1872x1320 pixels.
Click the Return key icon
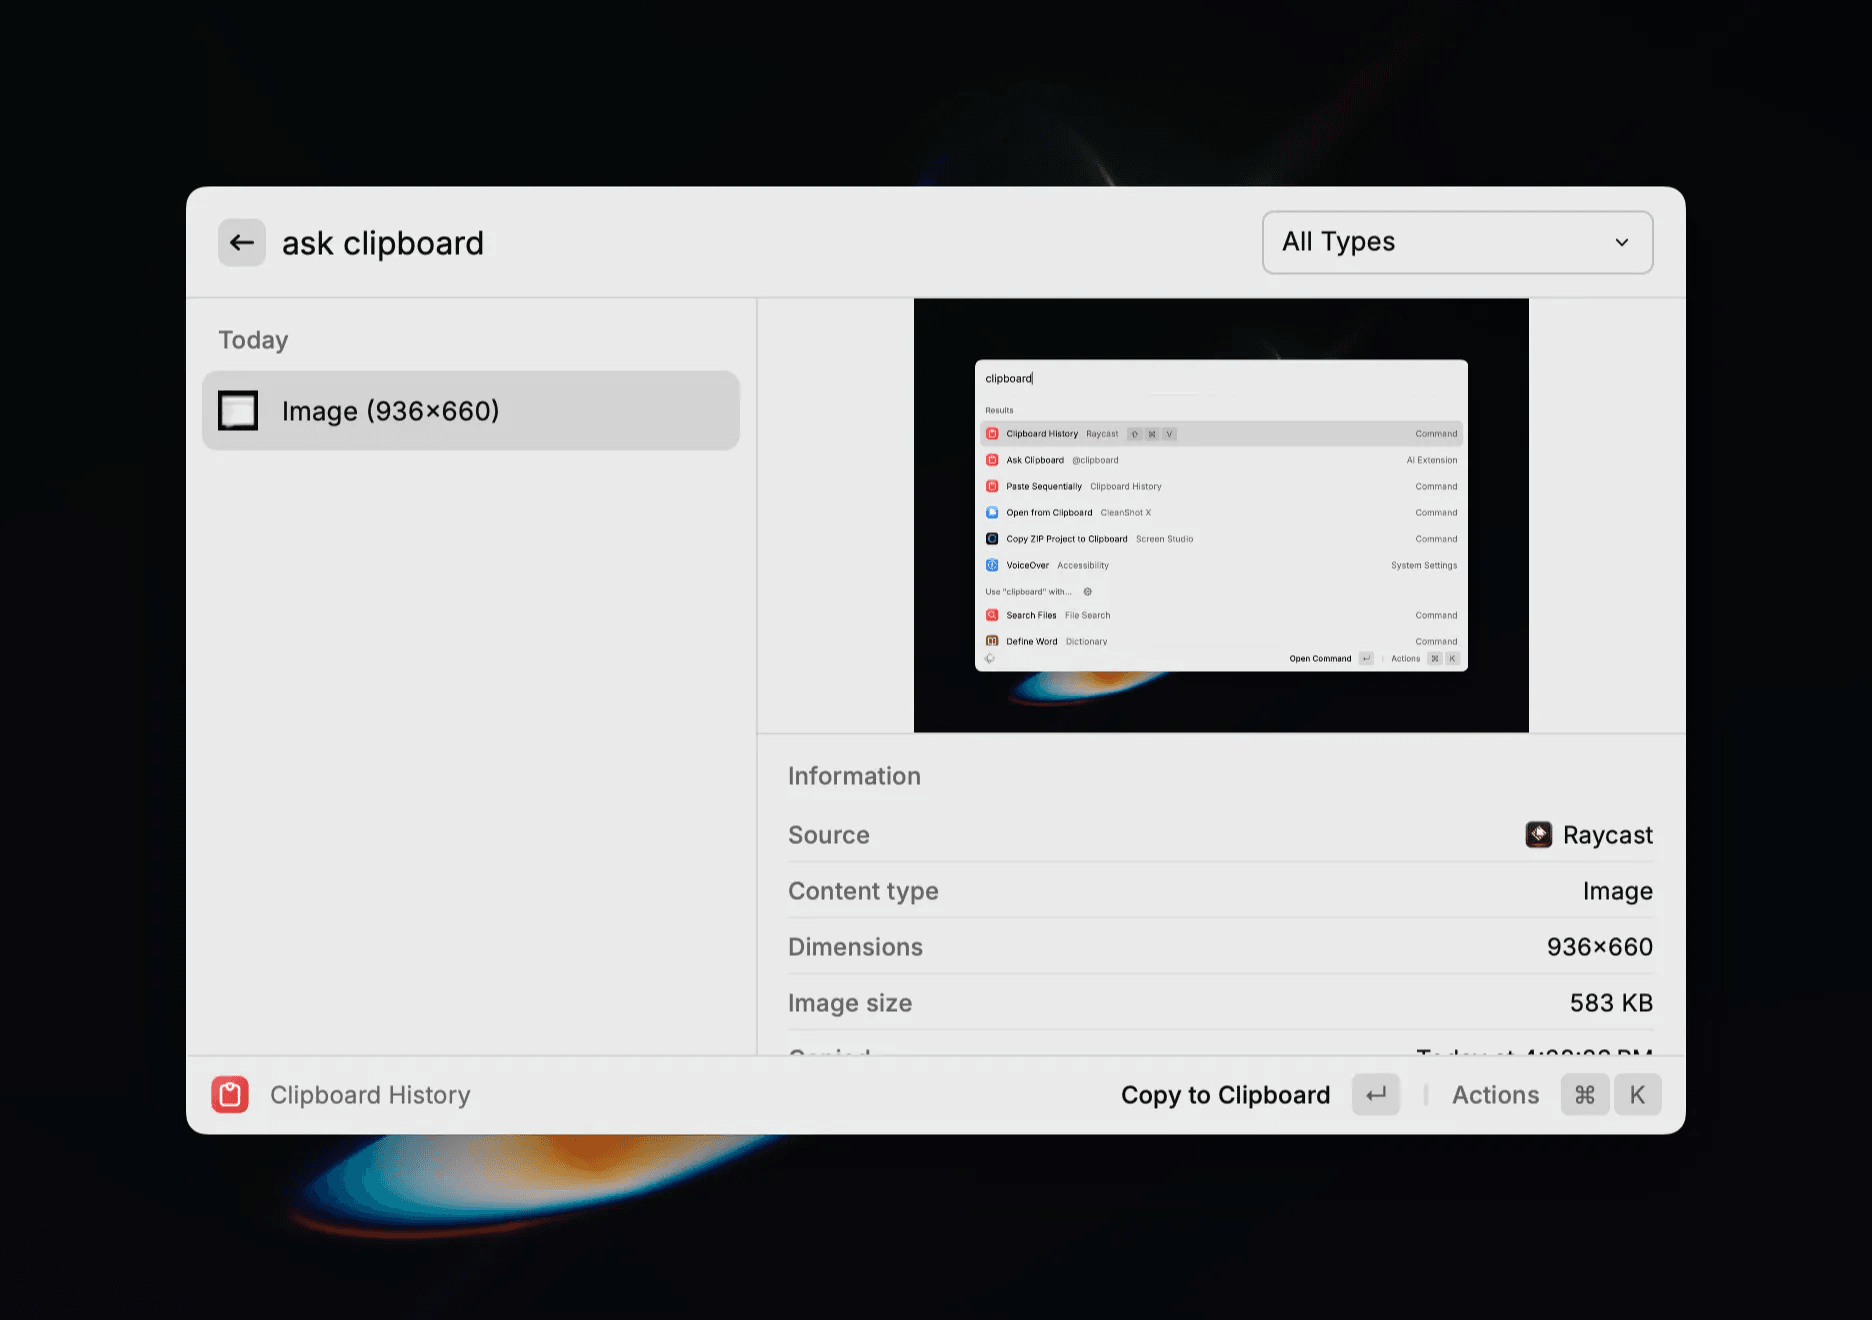point(1376,1095)
